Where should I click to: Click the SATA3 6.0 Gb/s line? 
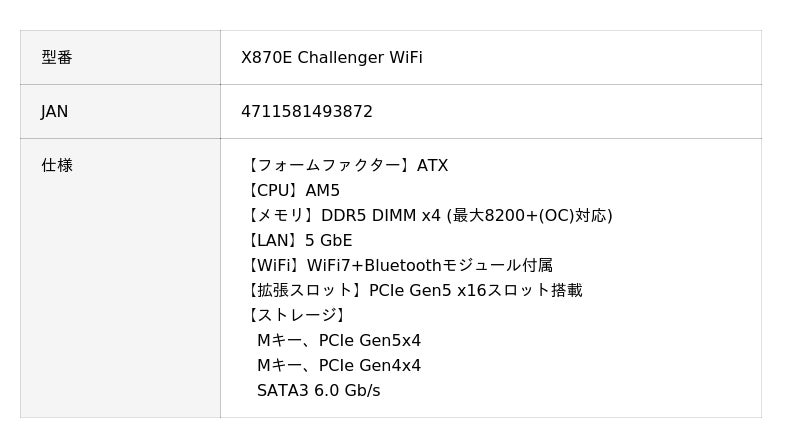[x=318, y=391]
